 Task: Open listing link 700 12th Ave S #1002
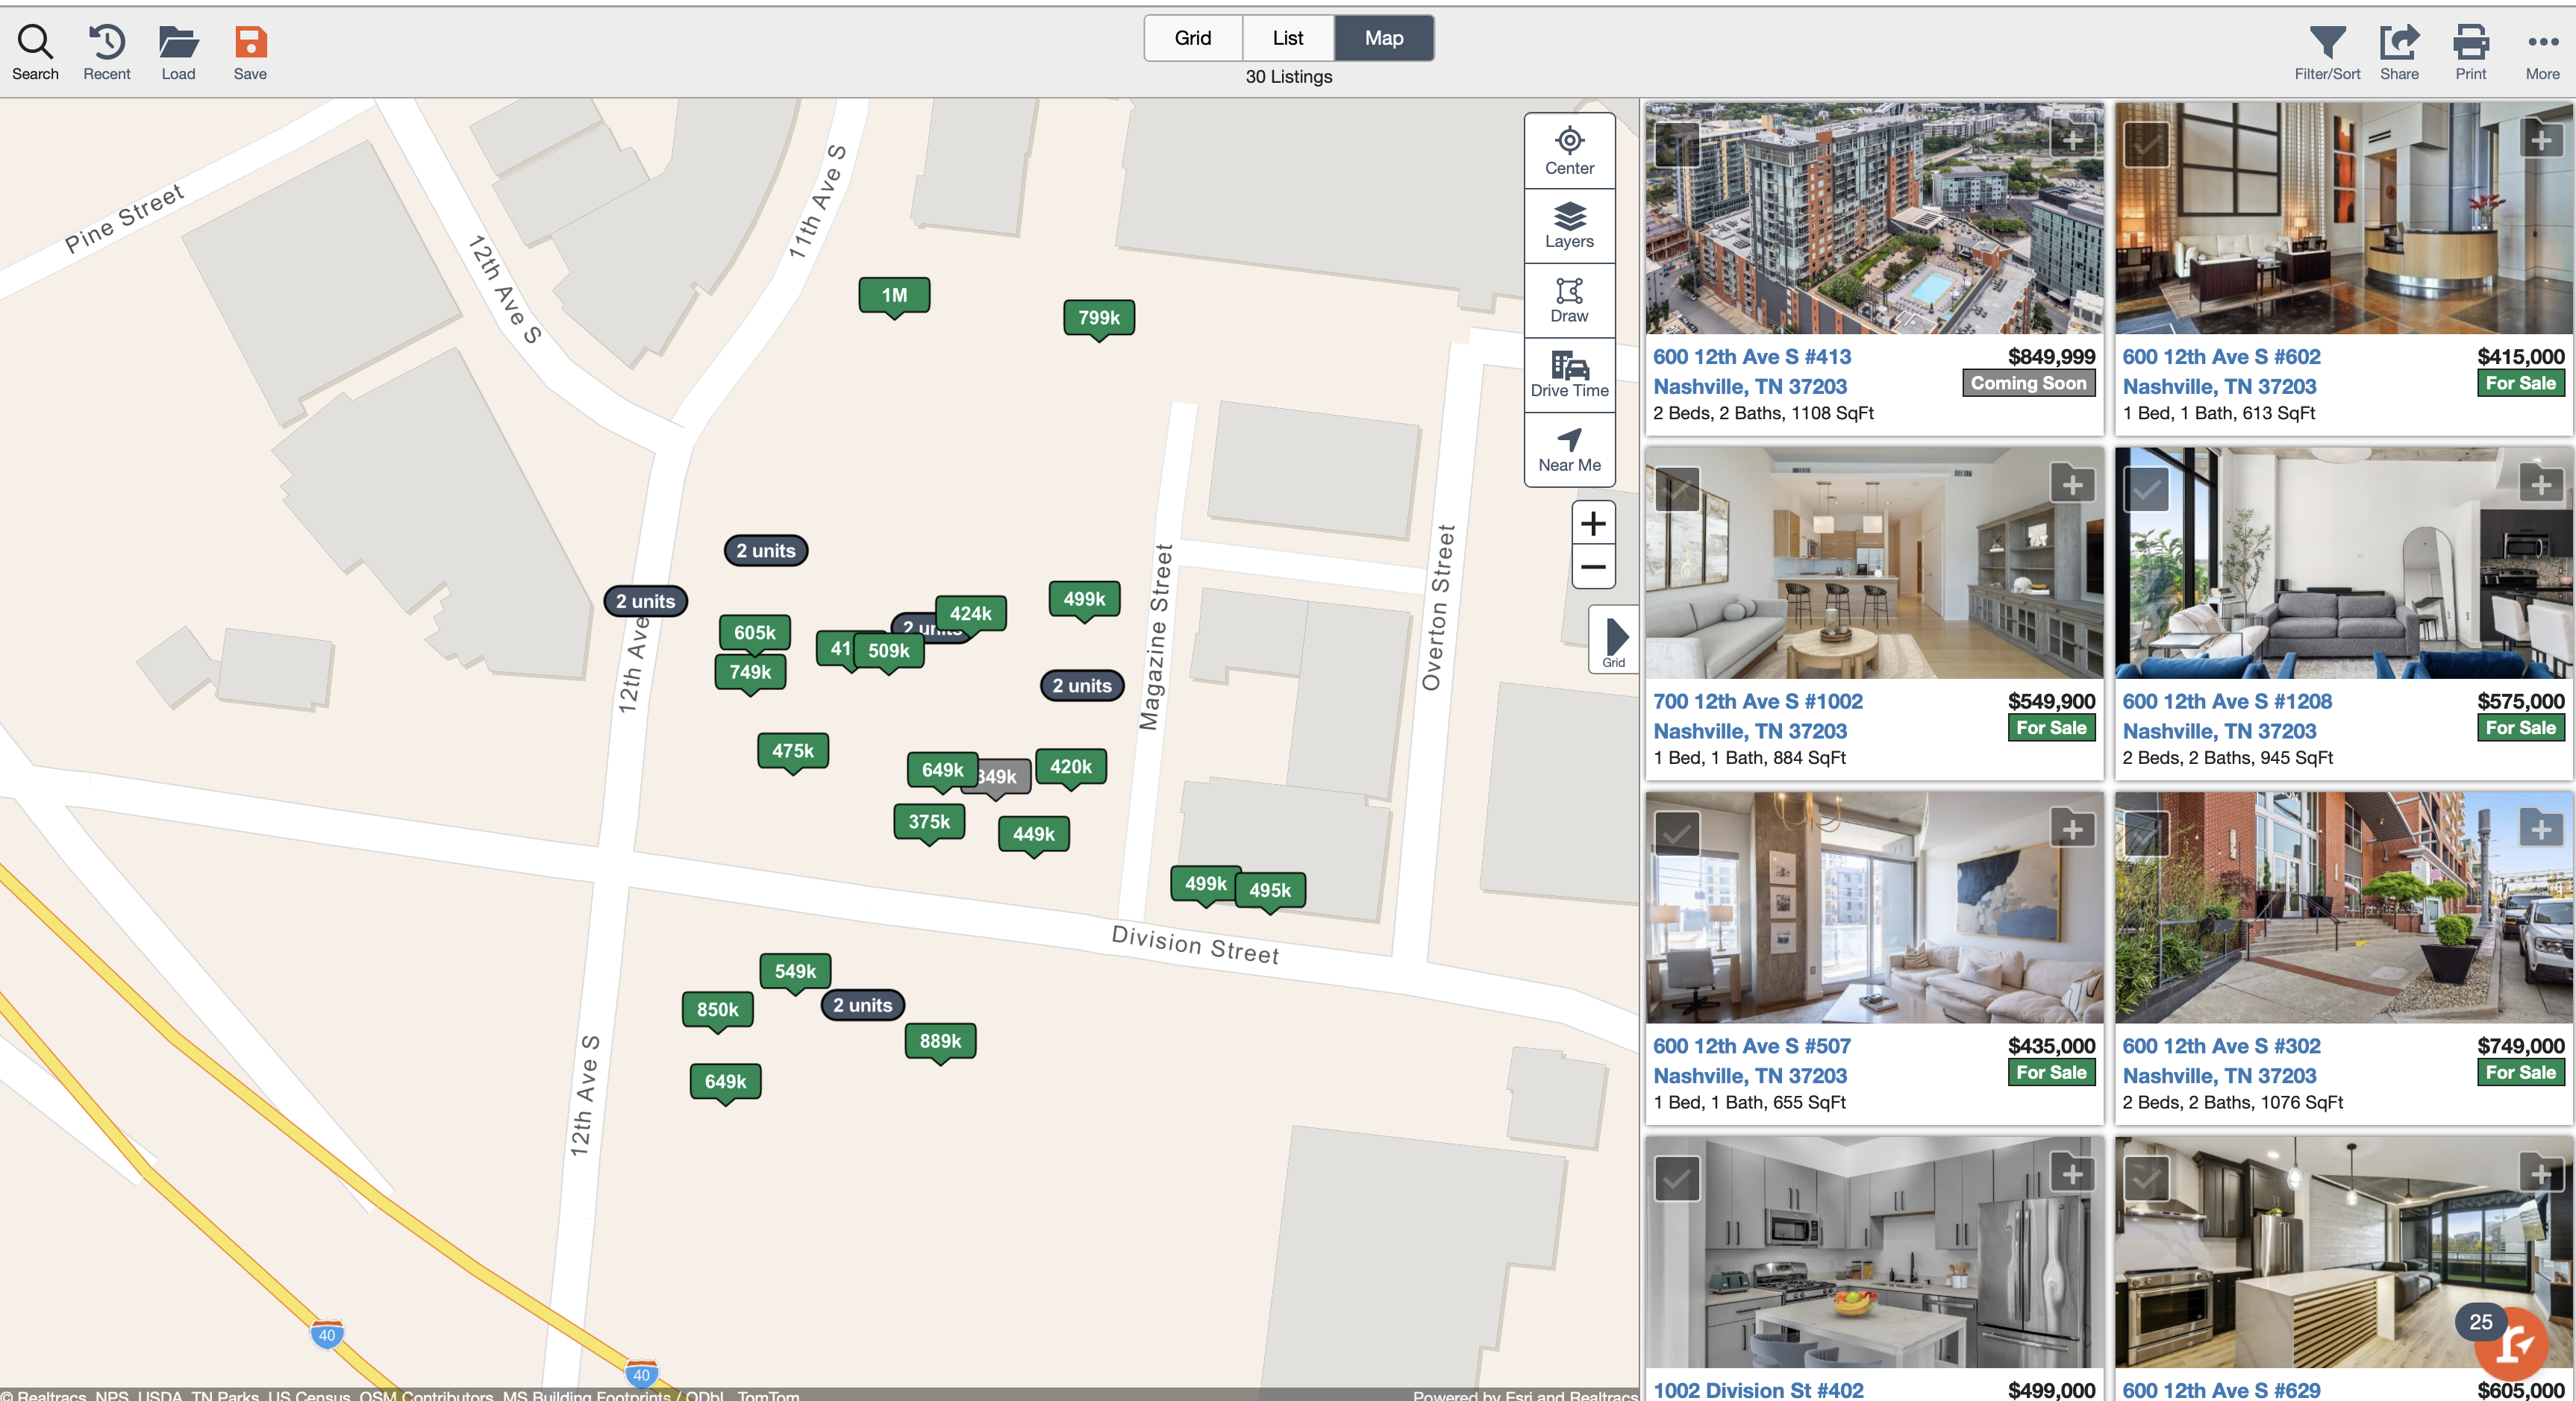[1757, 716]
